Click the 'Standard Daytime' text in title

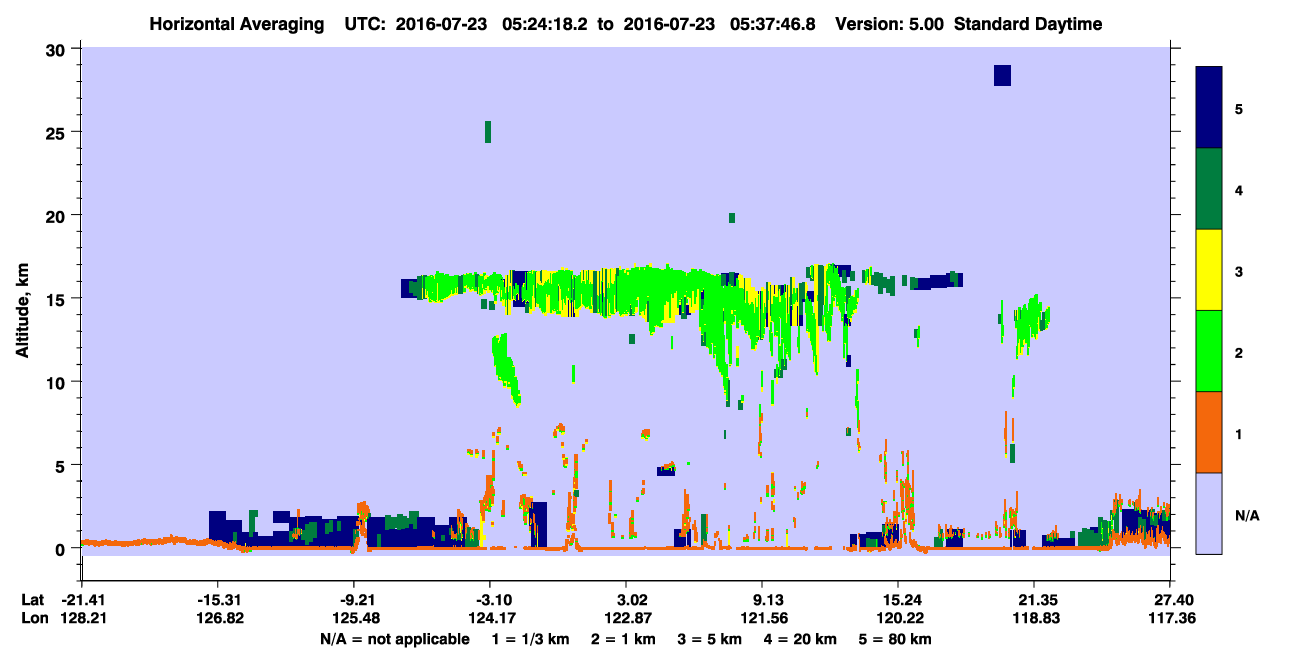pos(1028,24)
